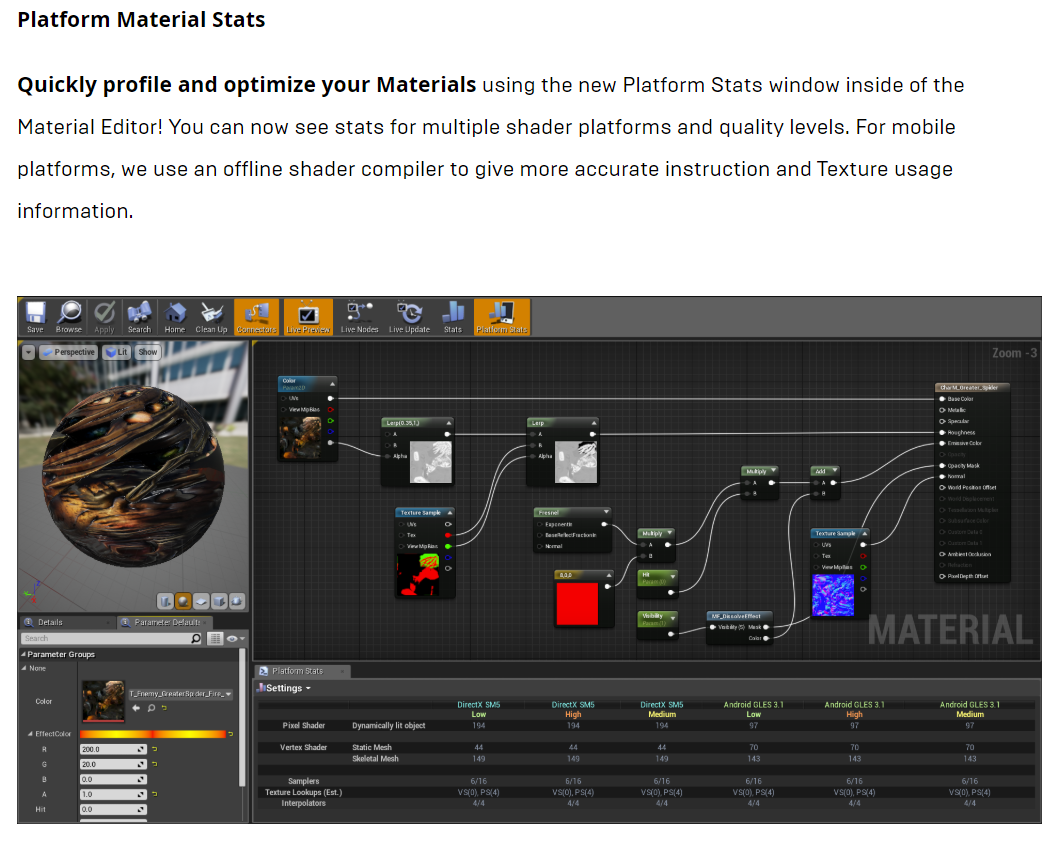Open the T_Enemy_GreaterSpider texture dropdown

click(180, 694)
